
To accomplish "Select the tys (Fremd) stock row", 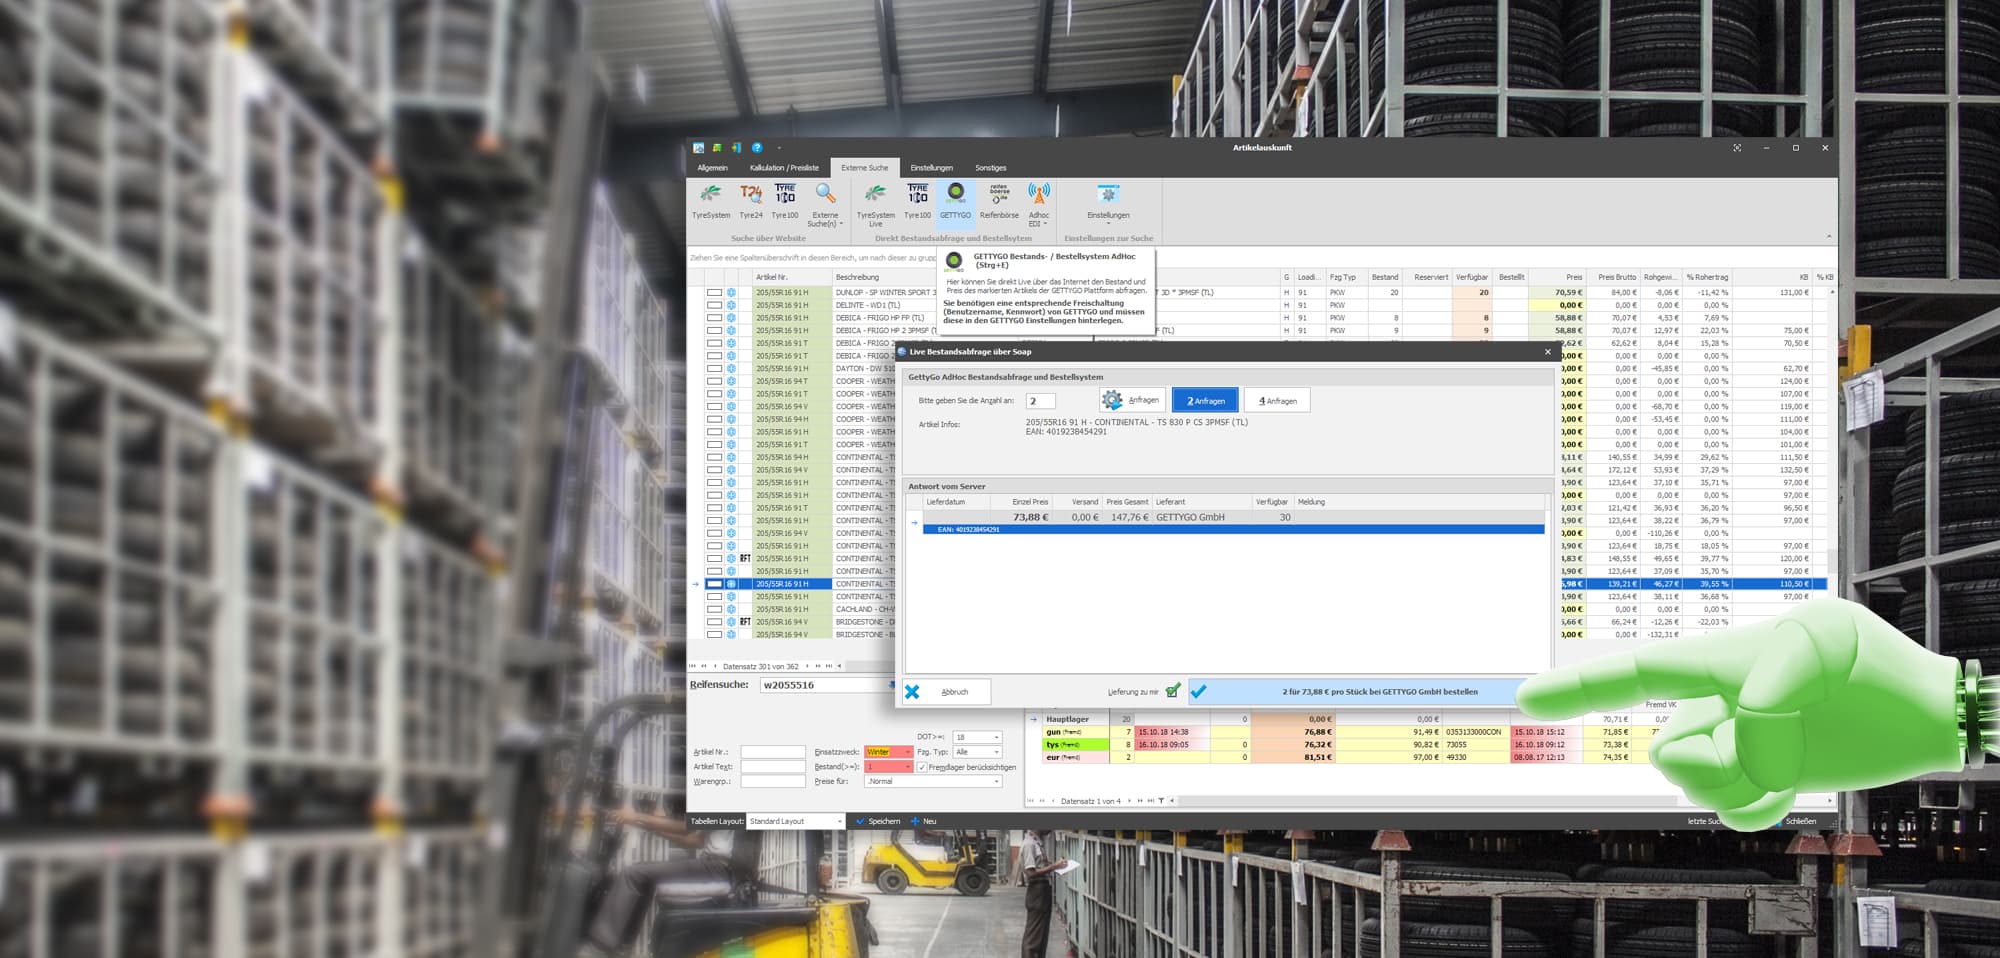I will [x=1348, y=745].
